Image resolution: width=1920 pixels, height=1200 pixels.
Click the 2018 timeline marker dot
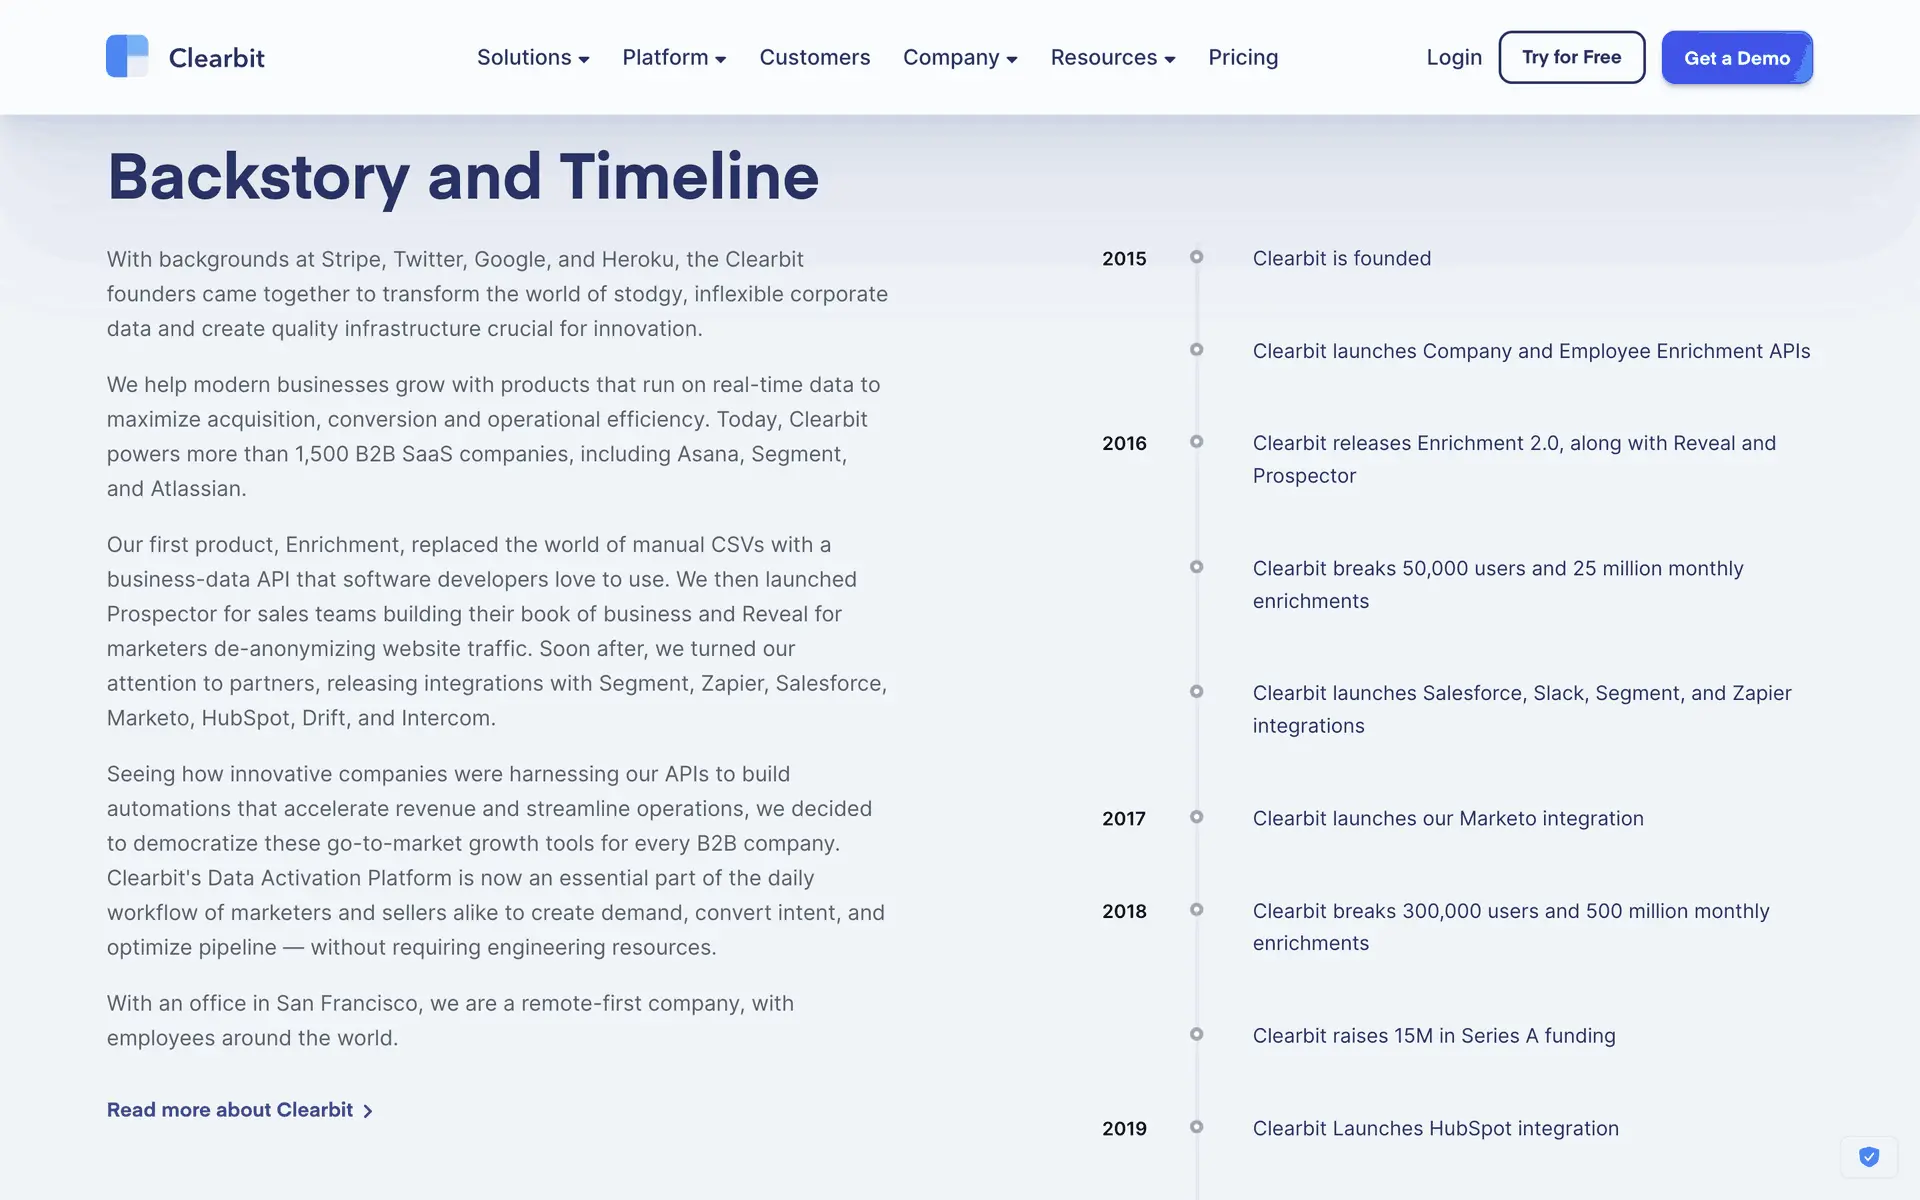click(x=1196, y=910)
